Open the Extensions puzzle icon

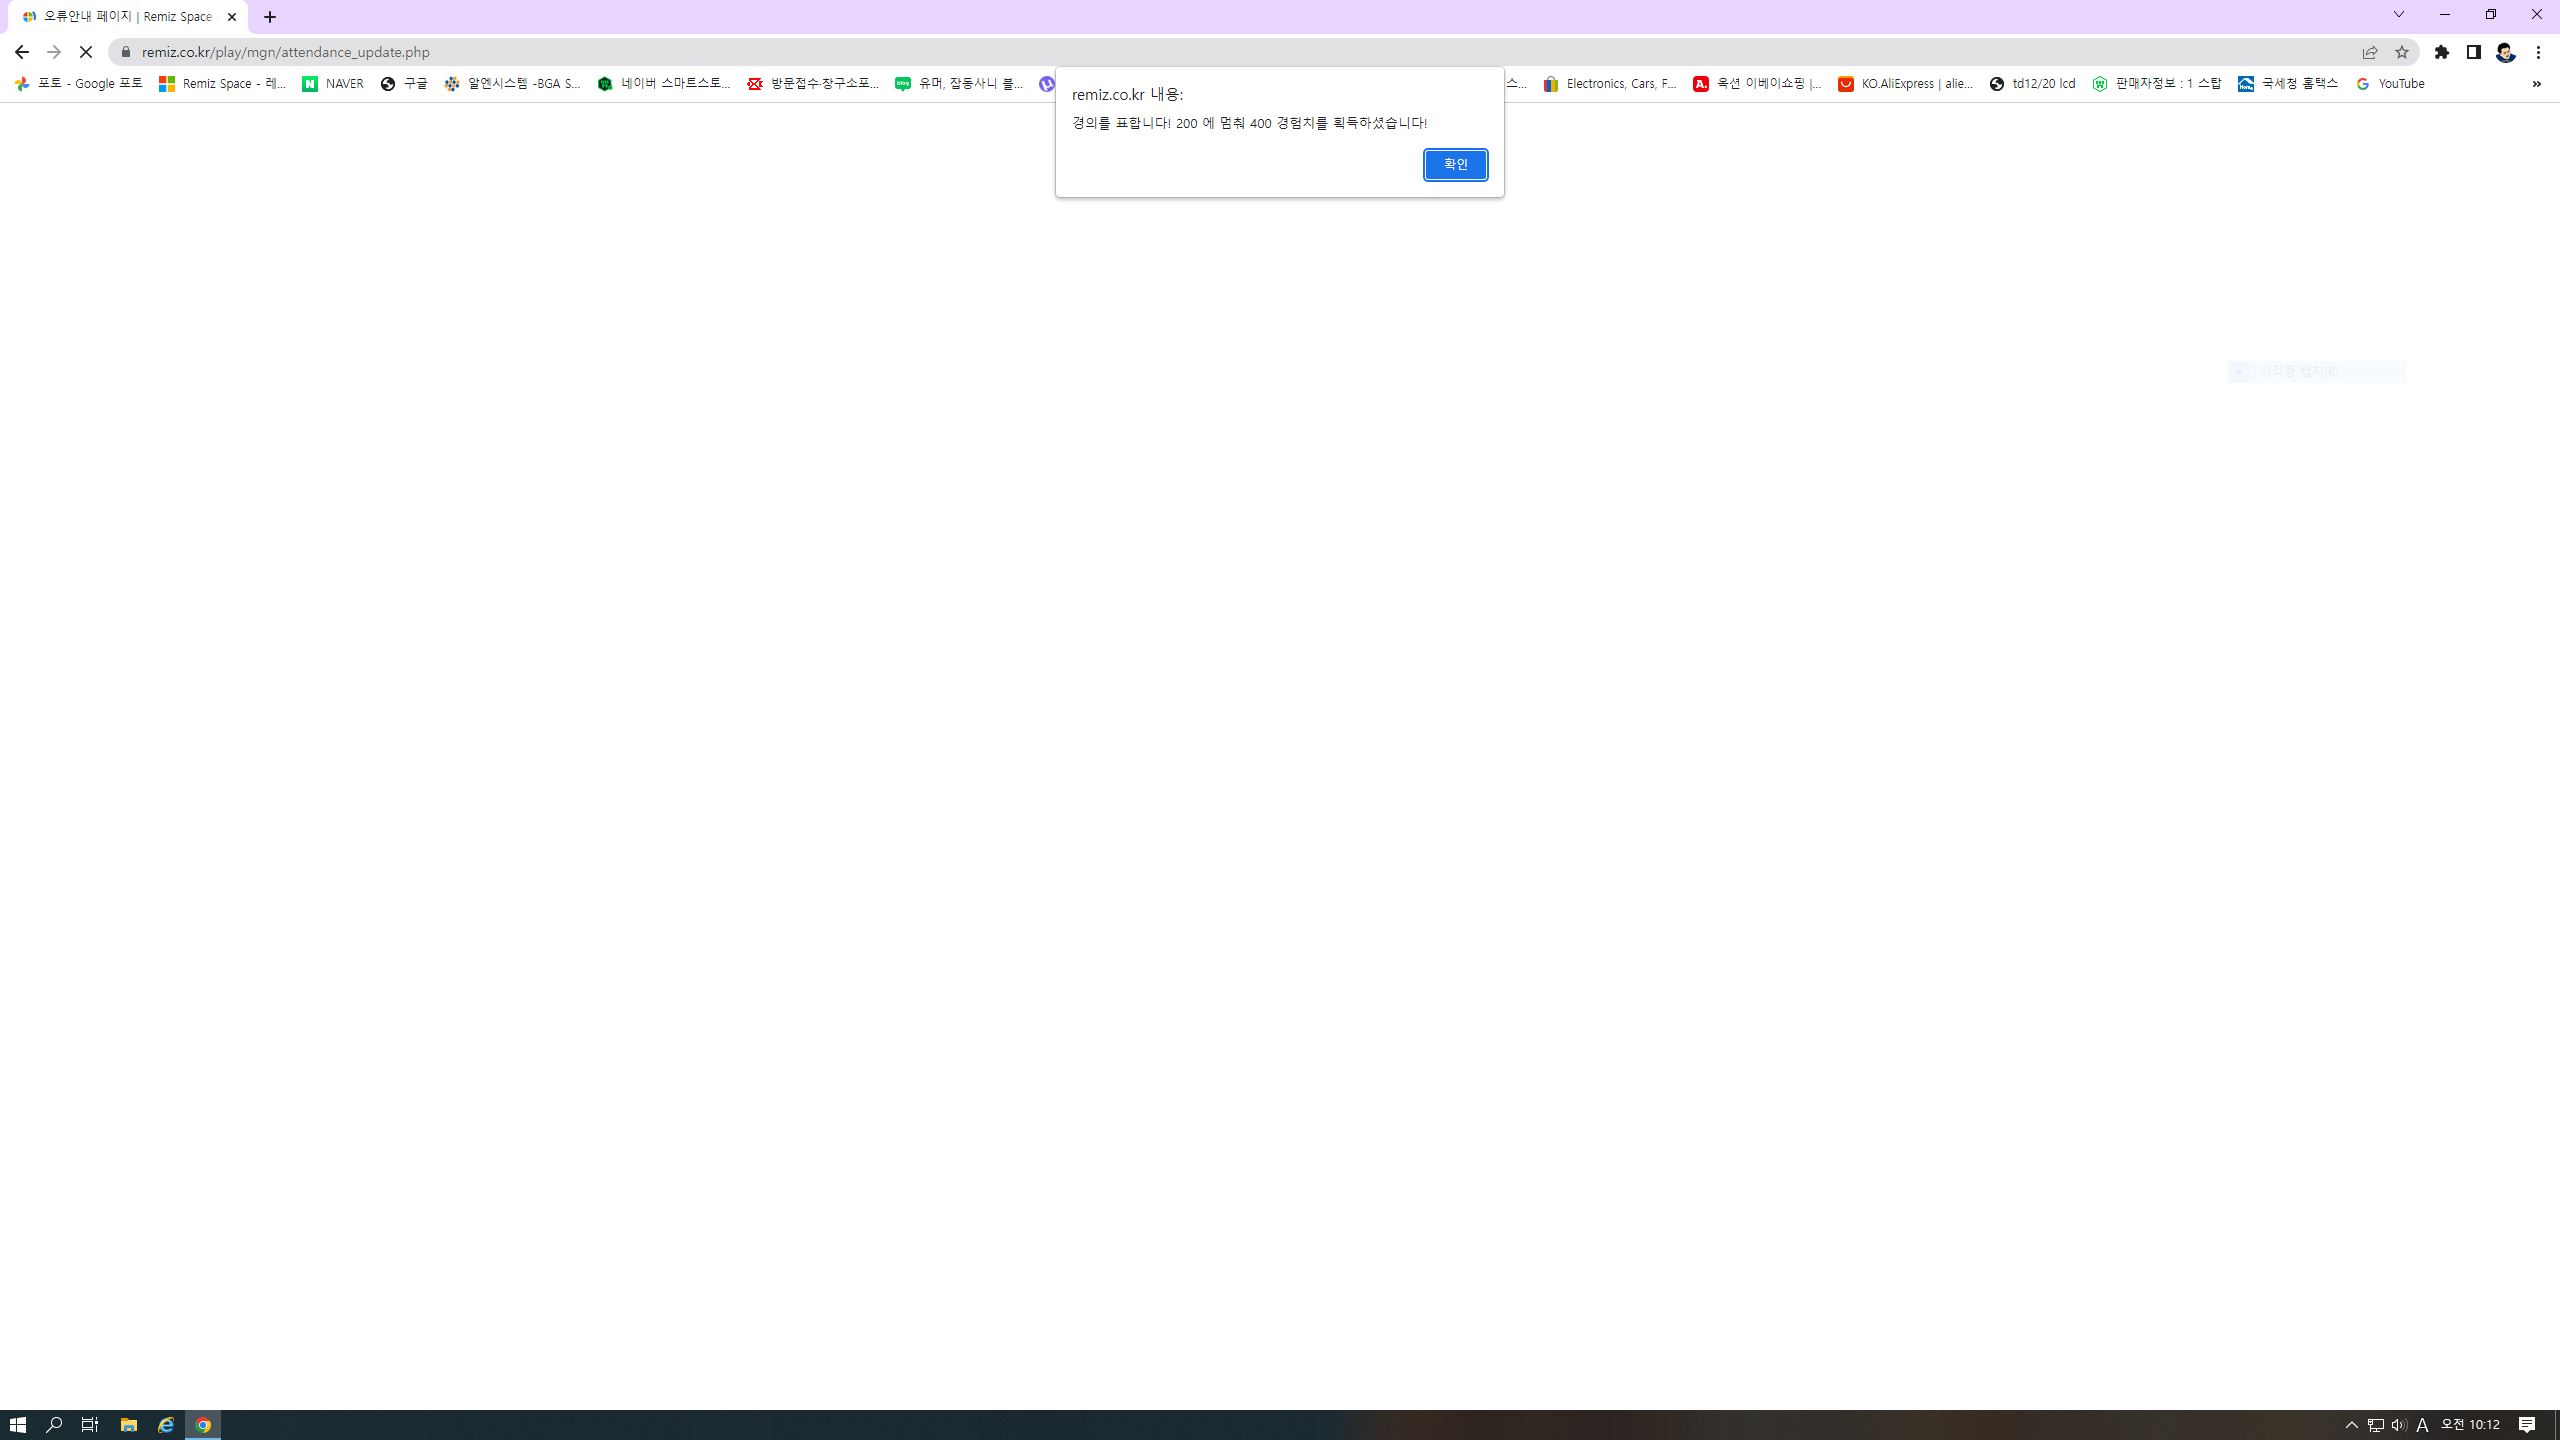[x=2442, y=52]
